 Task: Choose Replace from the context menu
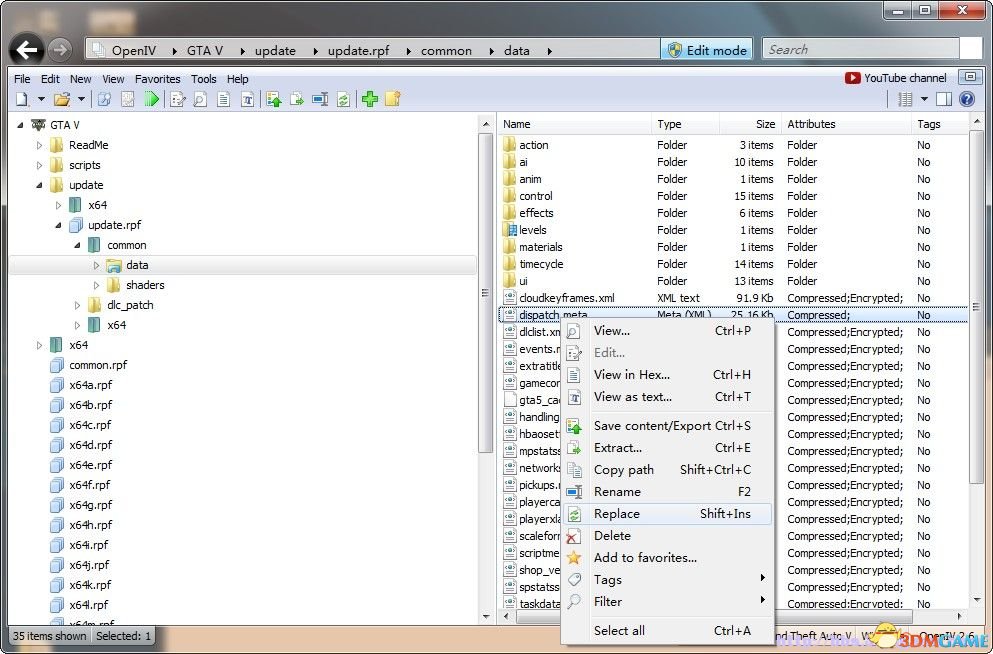coord(667,514)
